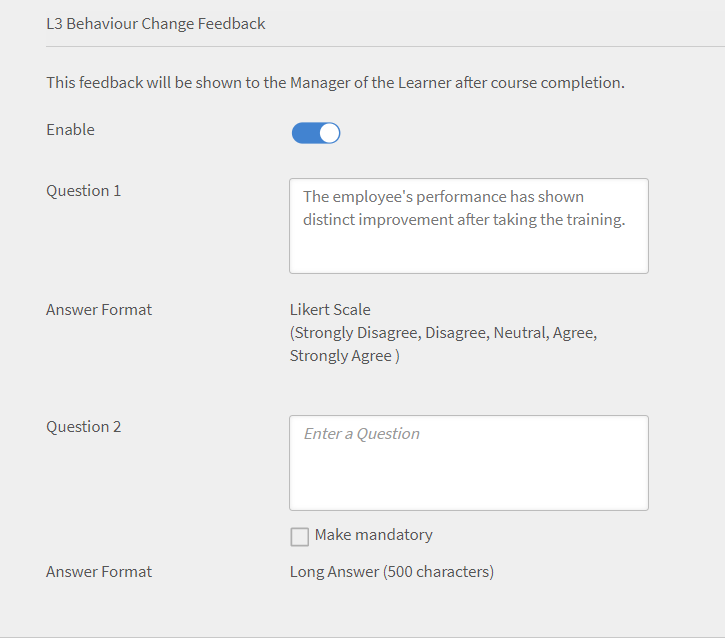Viewport: 725px width, 638px height.
Task: Click the word "training" in Question 1 text
Action: pos(594,220)
